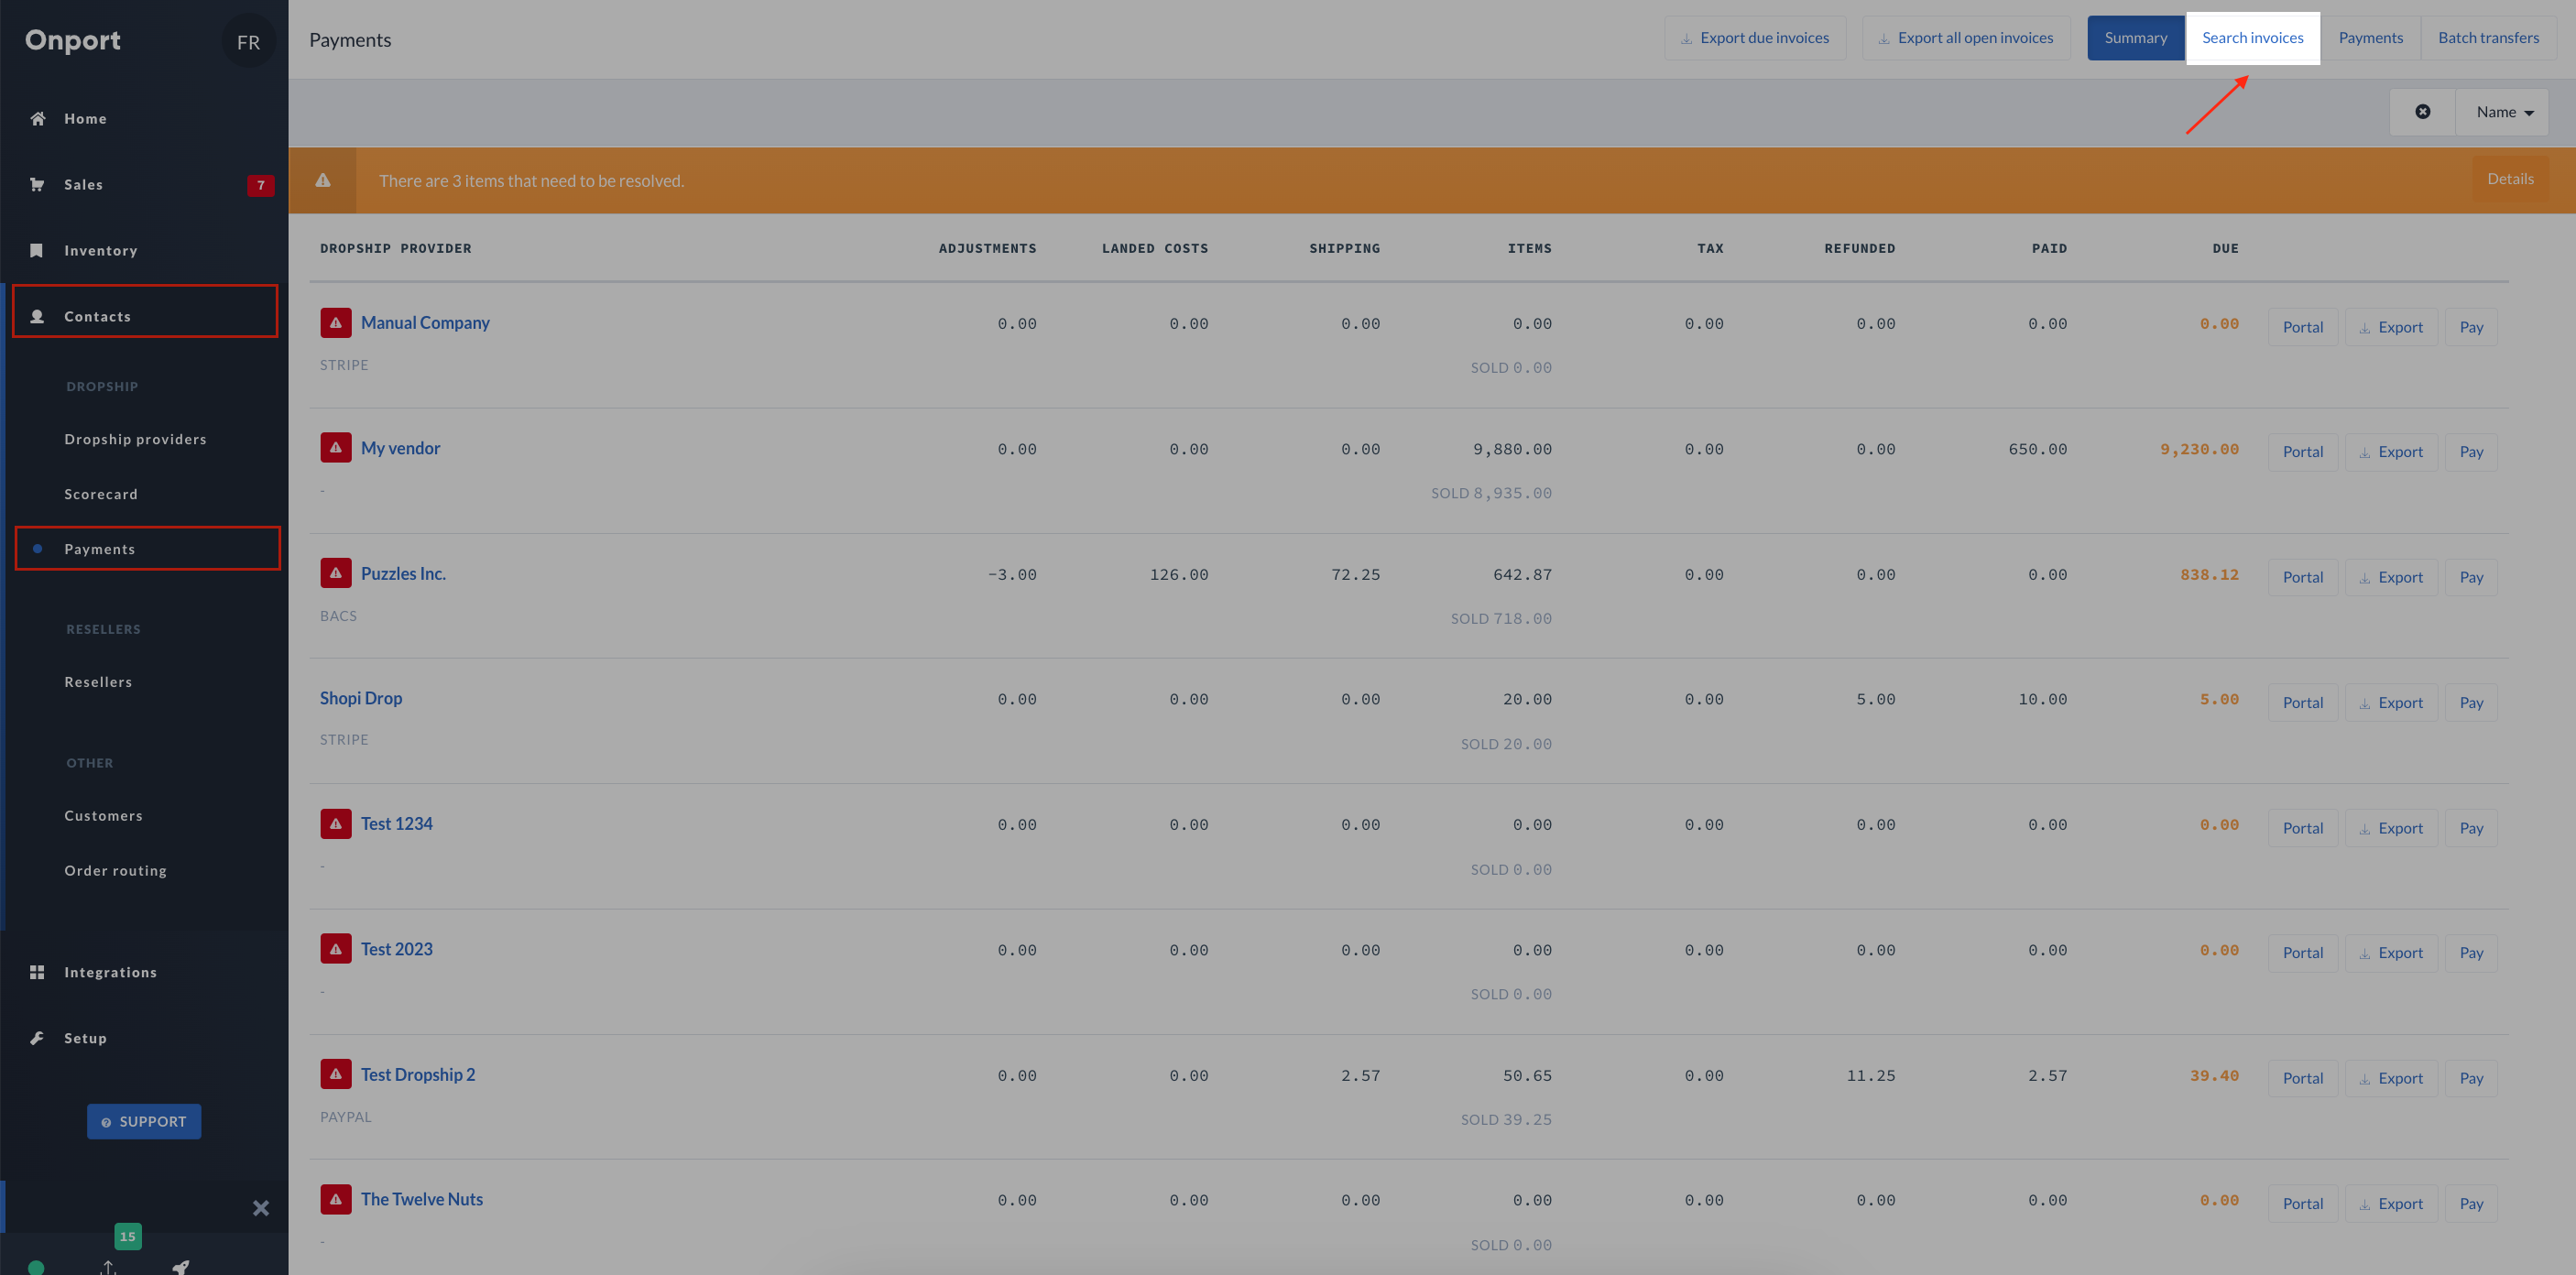Click the Inventory bookmark icon
The height and width of the screenshot is (1275, 2576).
(x=37, y=250)
